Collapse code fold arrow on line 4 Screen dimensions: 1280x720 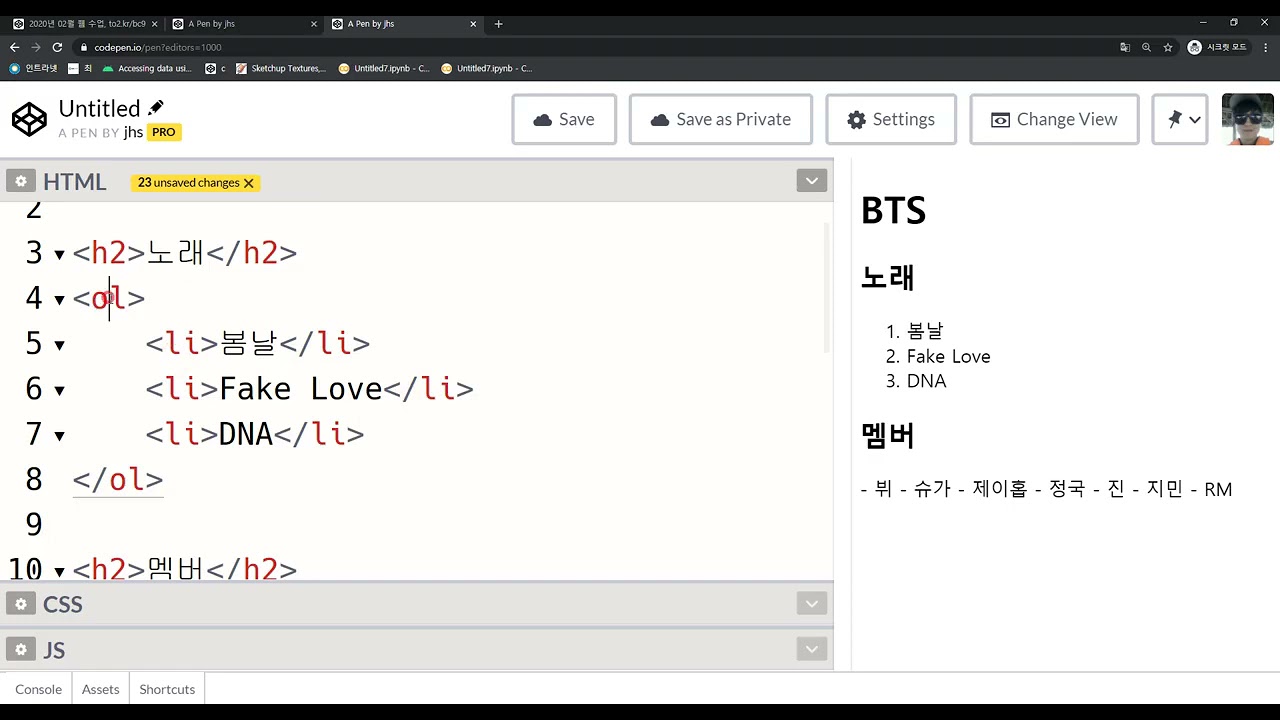tap(59, 300)
